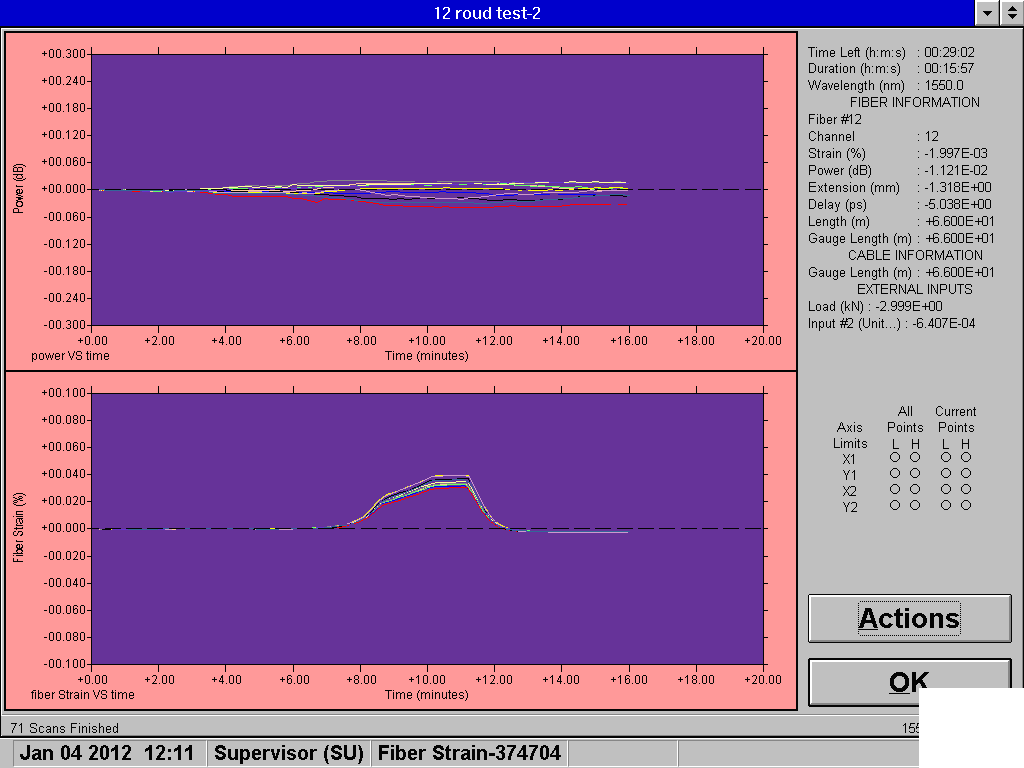
Task: Click the minimize down-arrow in title bar
Action: pyautogui.click(x=988, y=12)
